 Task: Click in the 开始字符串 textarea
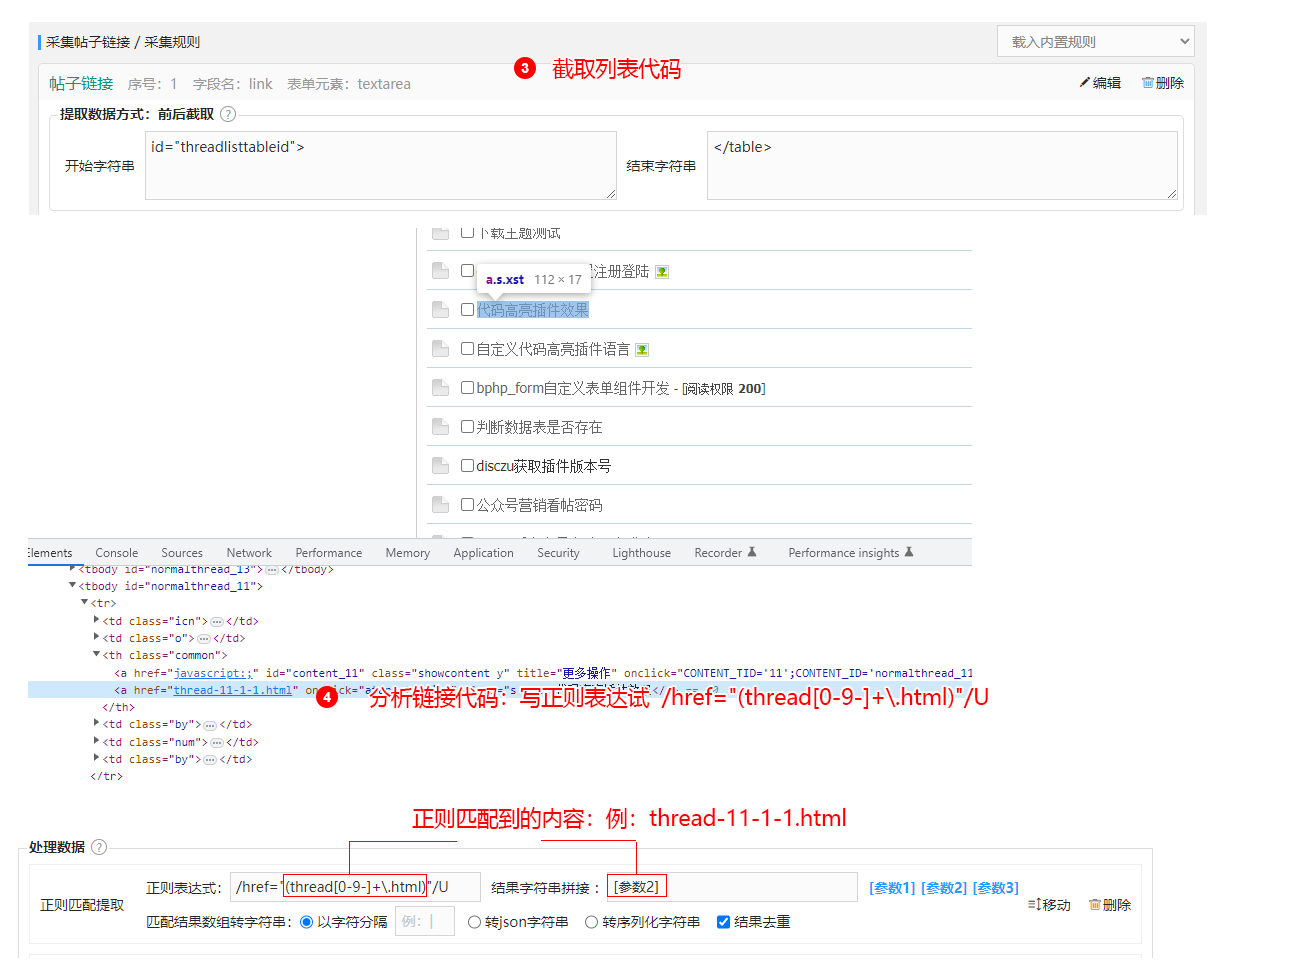pyautogui.click(x=381, y=165)
